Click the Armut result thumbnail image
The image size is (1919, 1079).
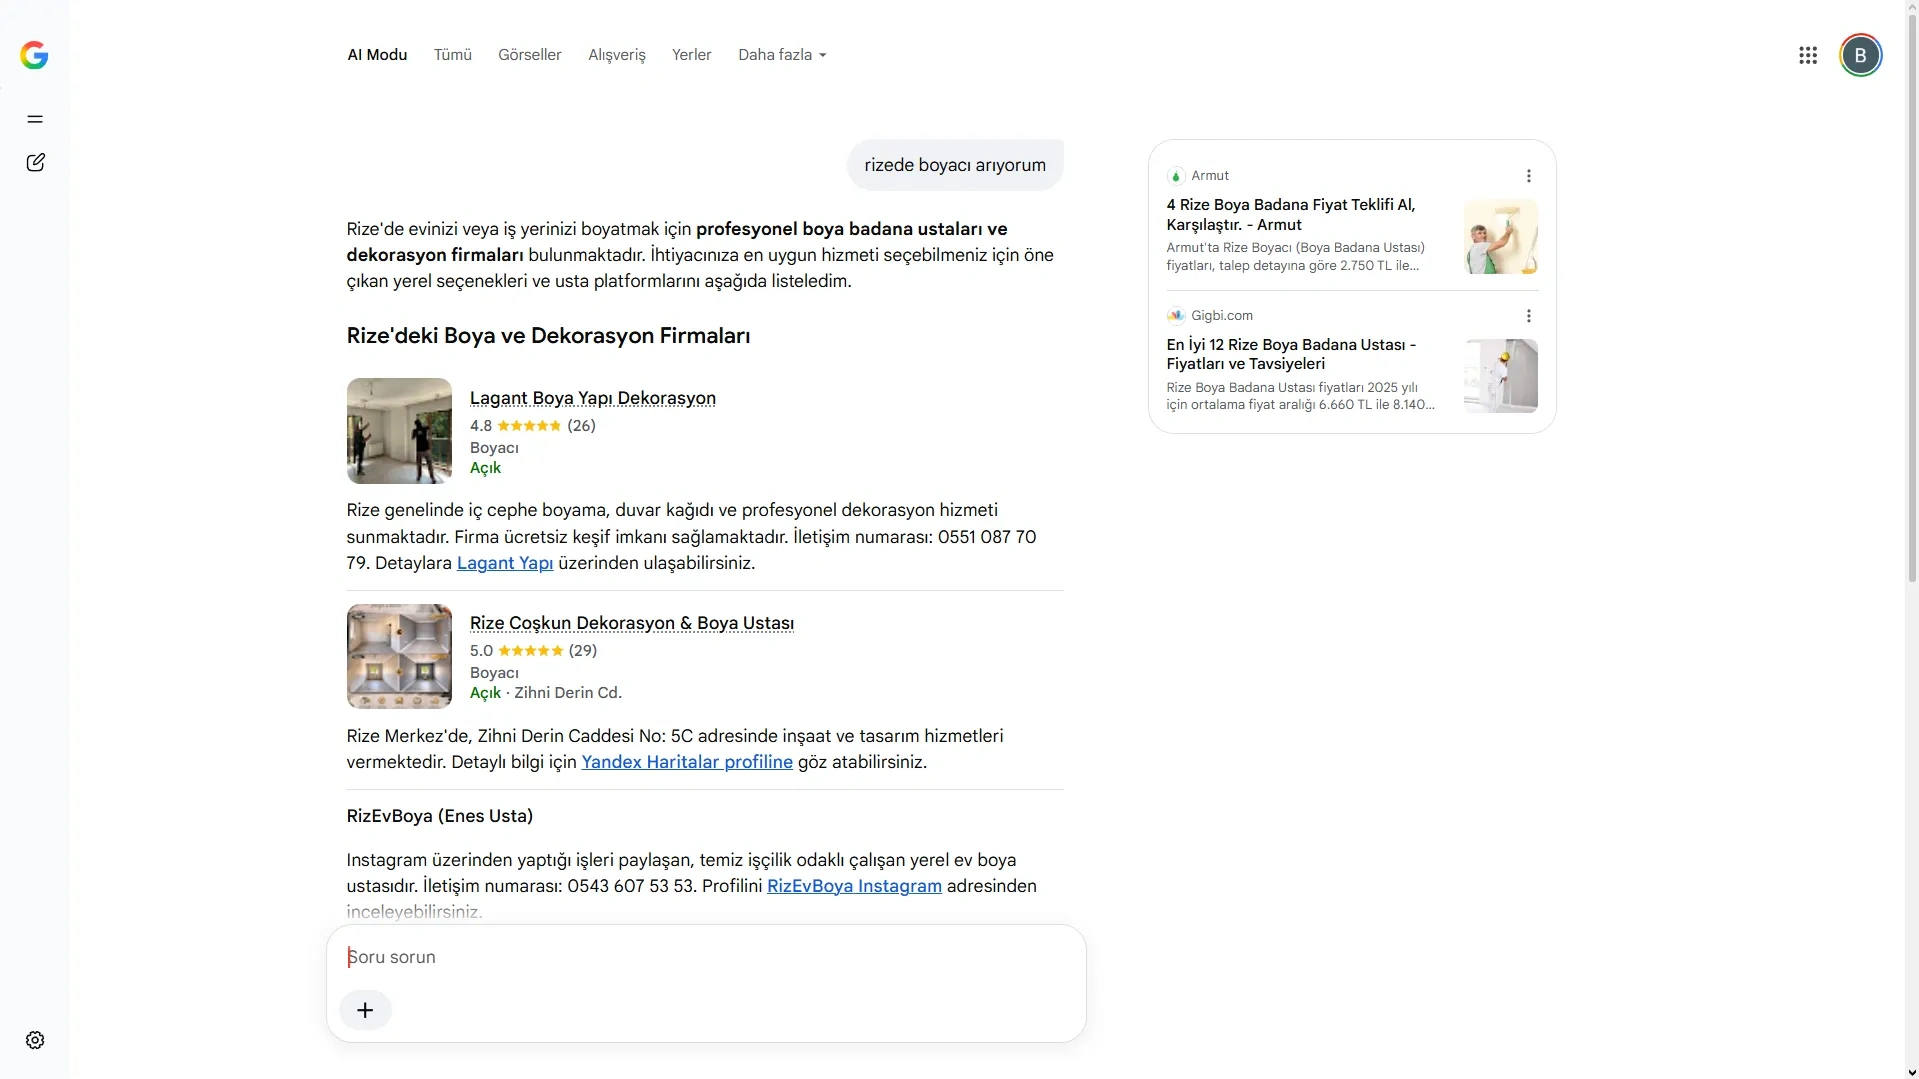click(x=1501, y=236)
